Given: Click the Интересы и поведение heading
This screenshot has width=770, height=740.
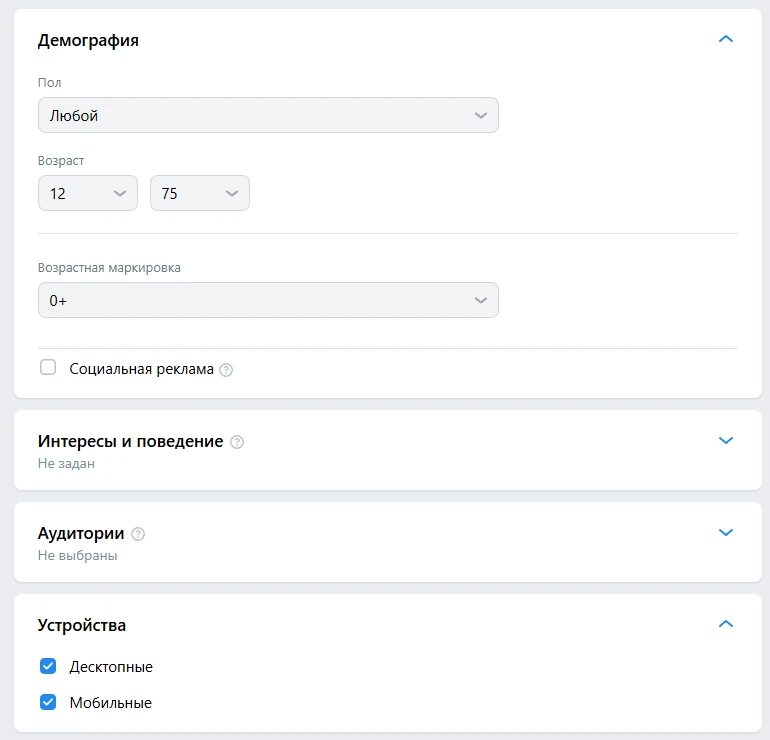Looking at the screenshot, I should point(130,441).
